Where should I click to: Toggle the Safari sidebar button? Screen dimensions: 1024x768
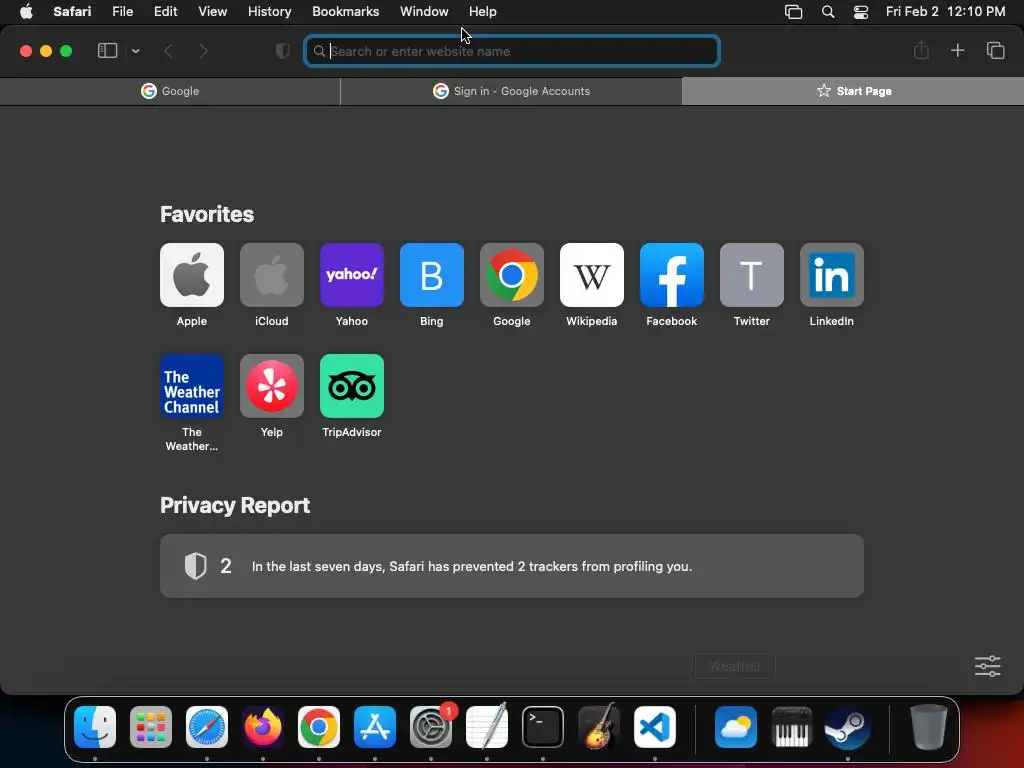(107, 51)
